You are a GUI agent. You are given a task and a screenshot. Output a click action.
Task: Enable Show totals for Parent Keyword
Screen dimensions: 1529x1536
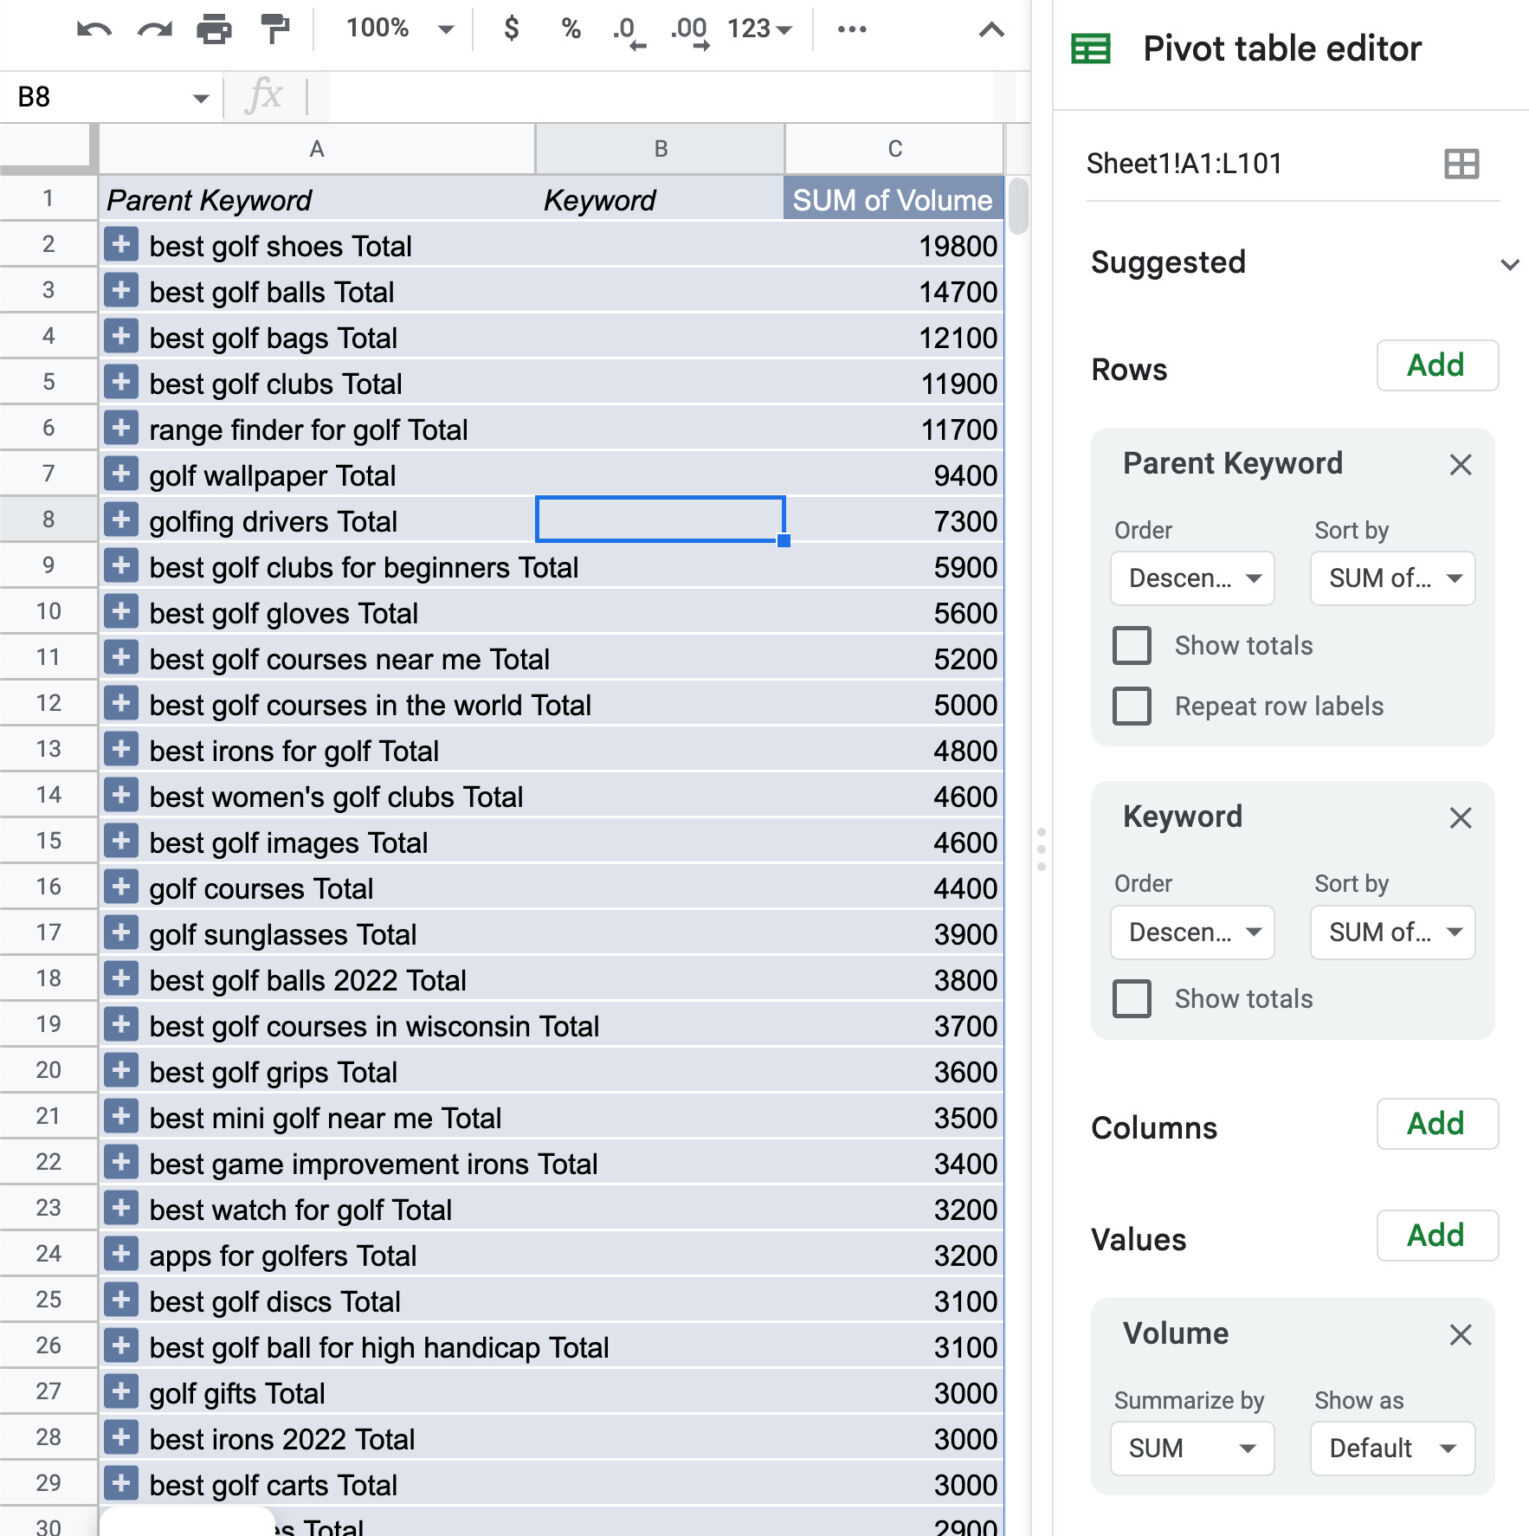[x=1131, y=646]
